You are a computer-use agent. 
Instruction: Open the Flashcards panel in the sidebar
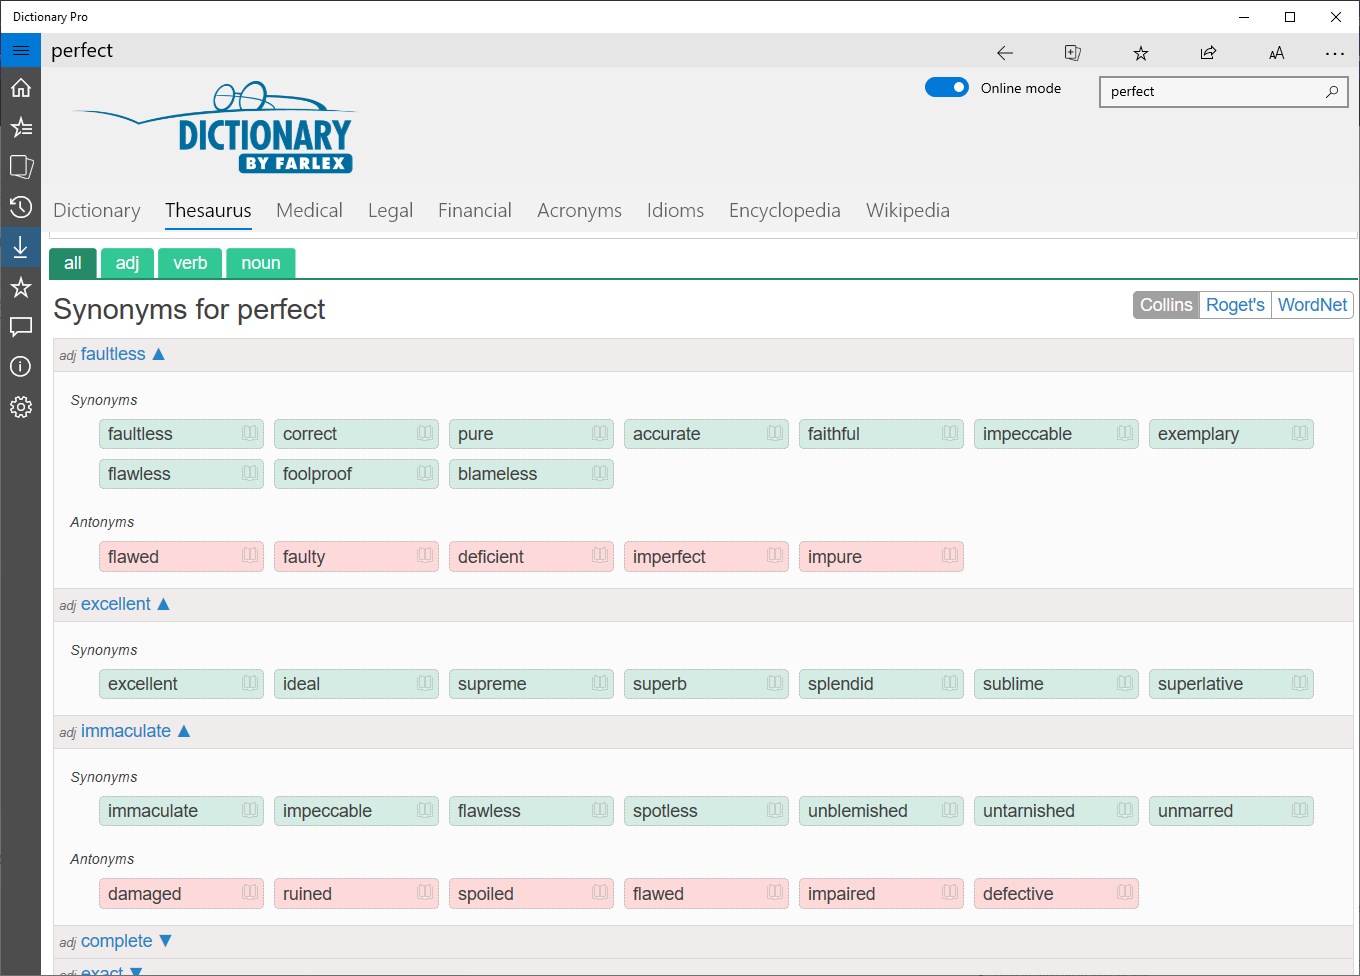(21, 167)
